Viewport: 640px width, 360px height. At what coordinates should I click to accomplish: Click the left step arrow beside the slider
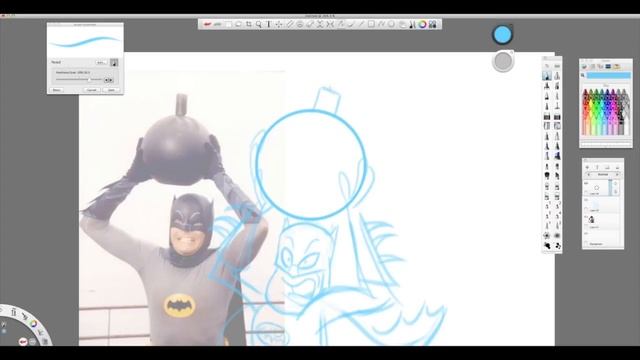pyautogui.click(x=106, y=80)
